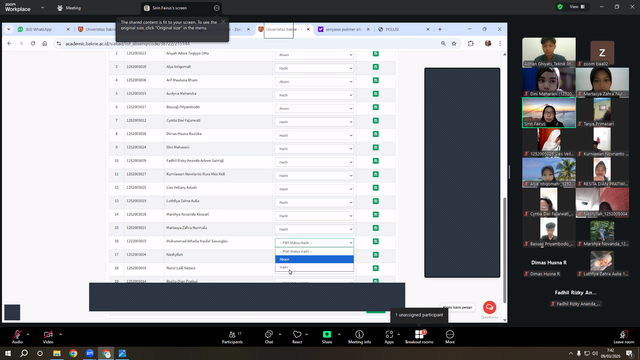Viewport: 640px width, 360px height.
Task: Click the Adrian Ghiyats video thumbnail
Action: 549,52
